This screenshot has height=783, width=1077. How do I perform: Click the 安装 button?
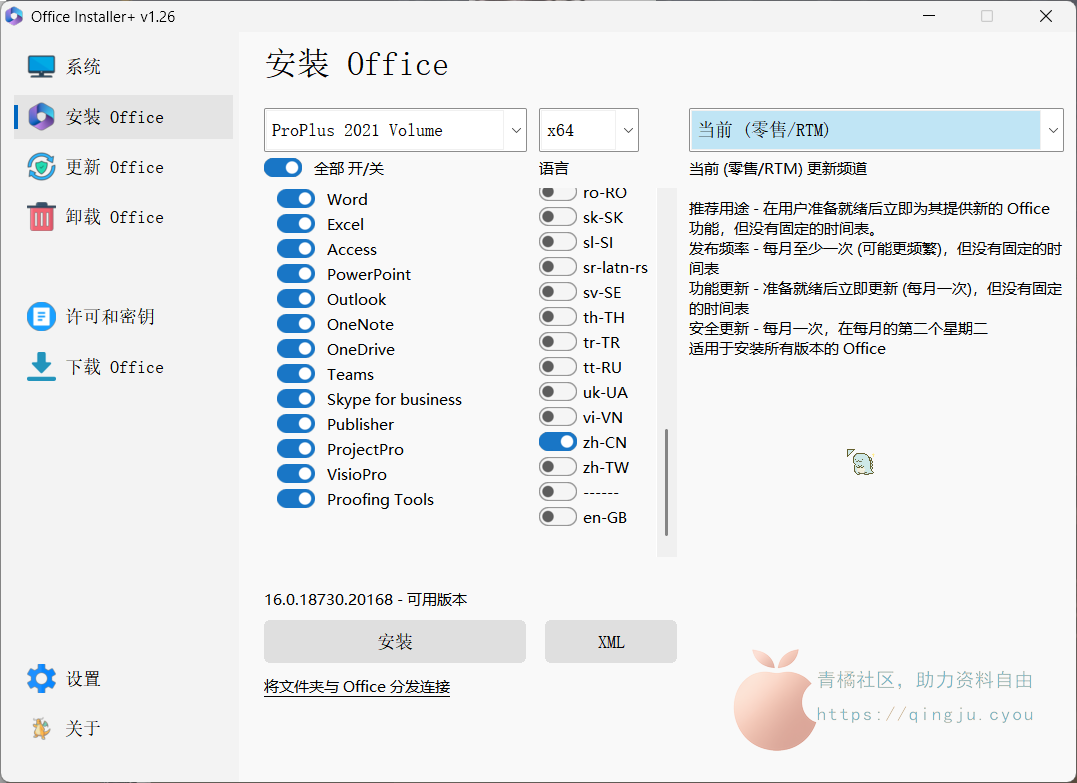[x=395, y=642]
